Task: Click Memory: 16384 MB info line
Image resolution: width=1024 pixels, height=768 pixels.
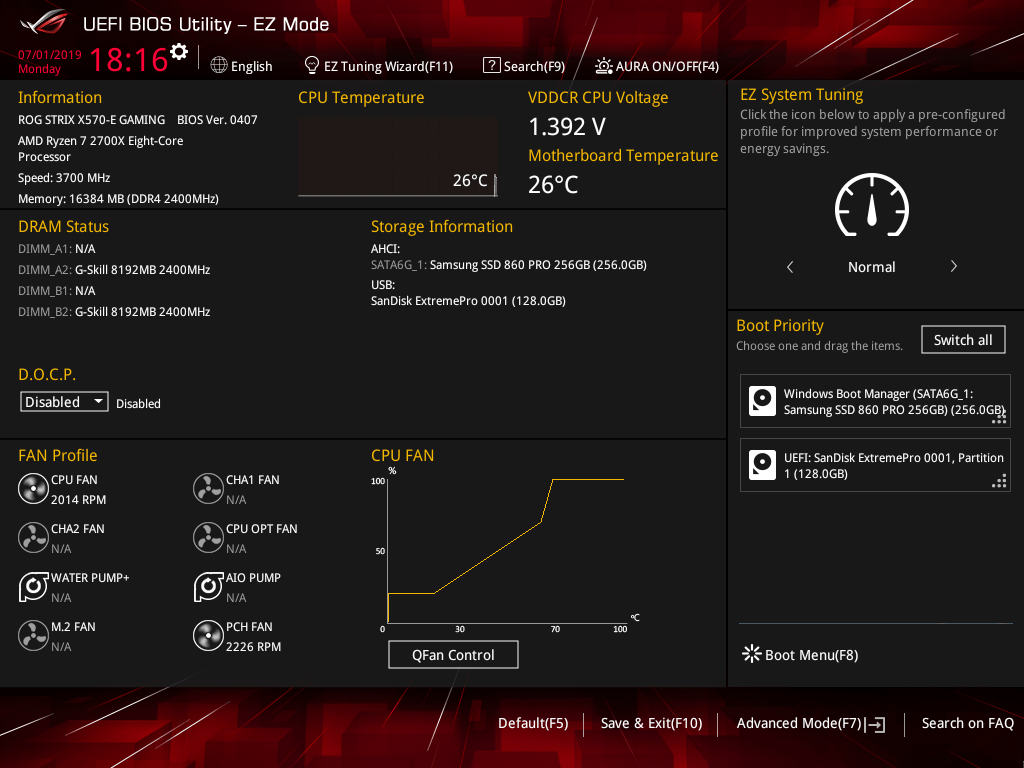Action: (x=118, y=199)
